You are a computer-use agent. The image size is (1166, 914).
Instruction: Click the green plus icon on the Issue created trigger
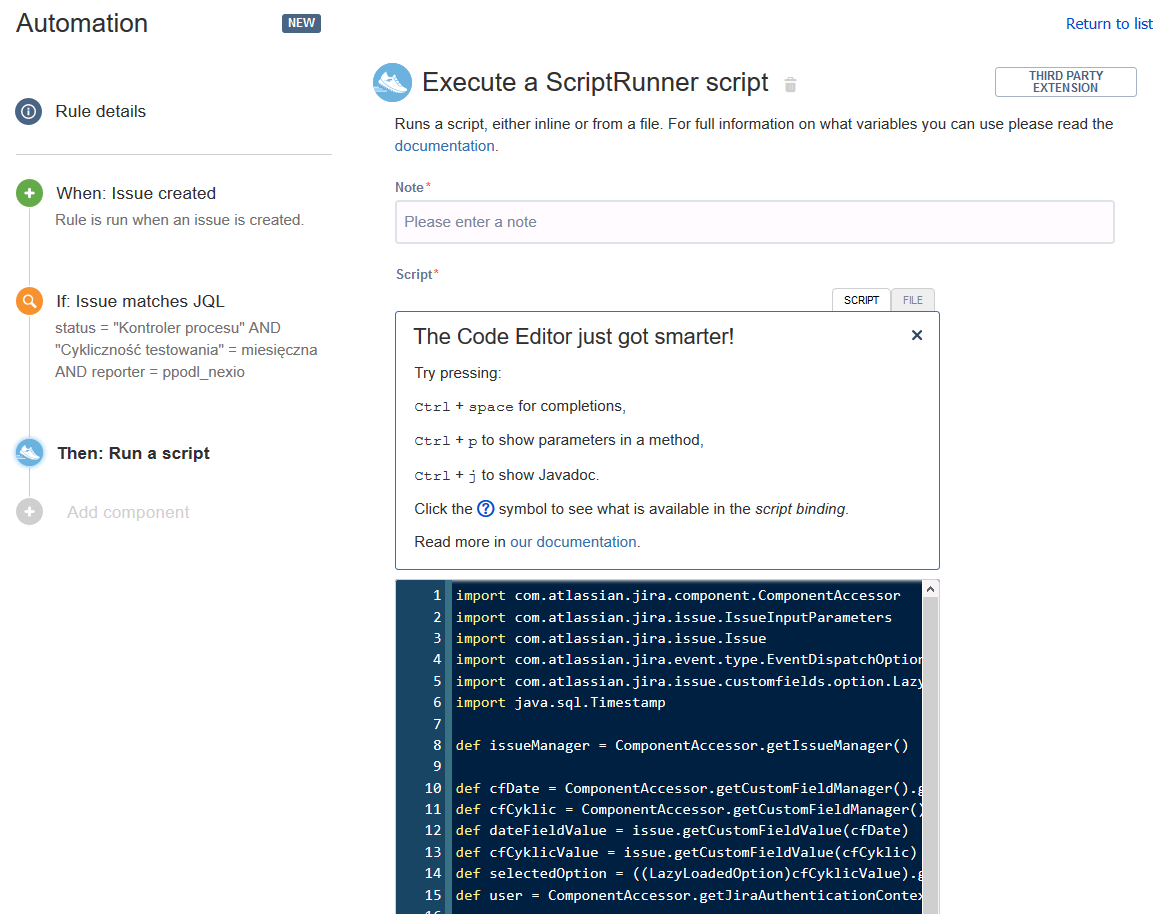pos(29,192)
